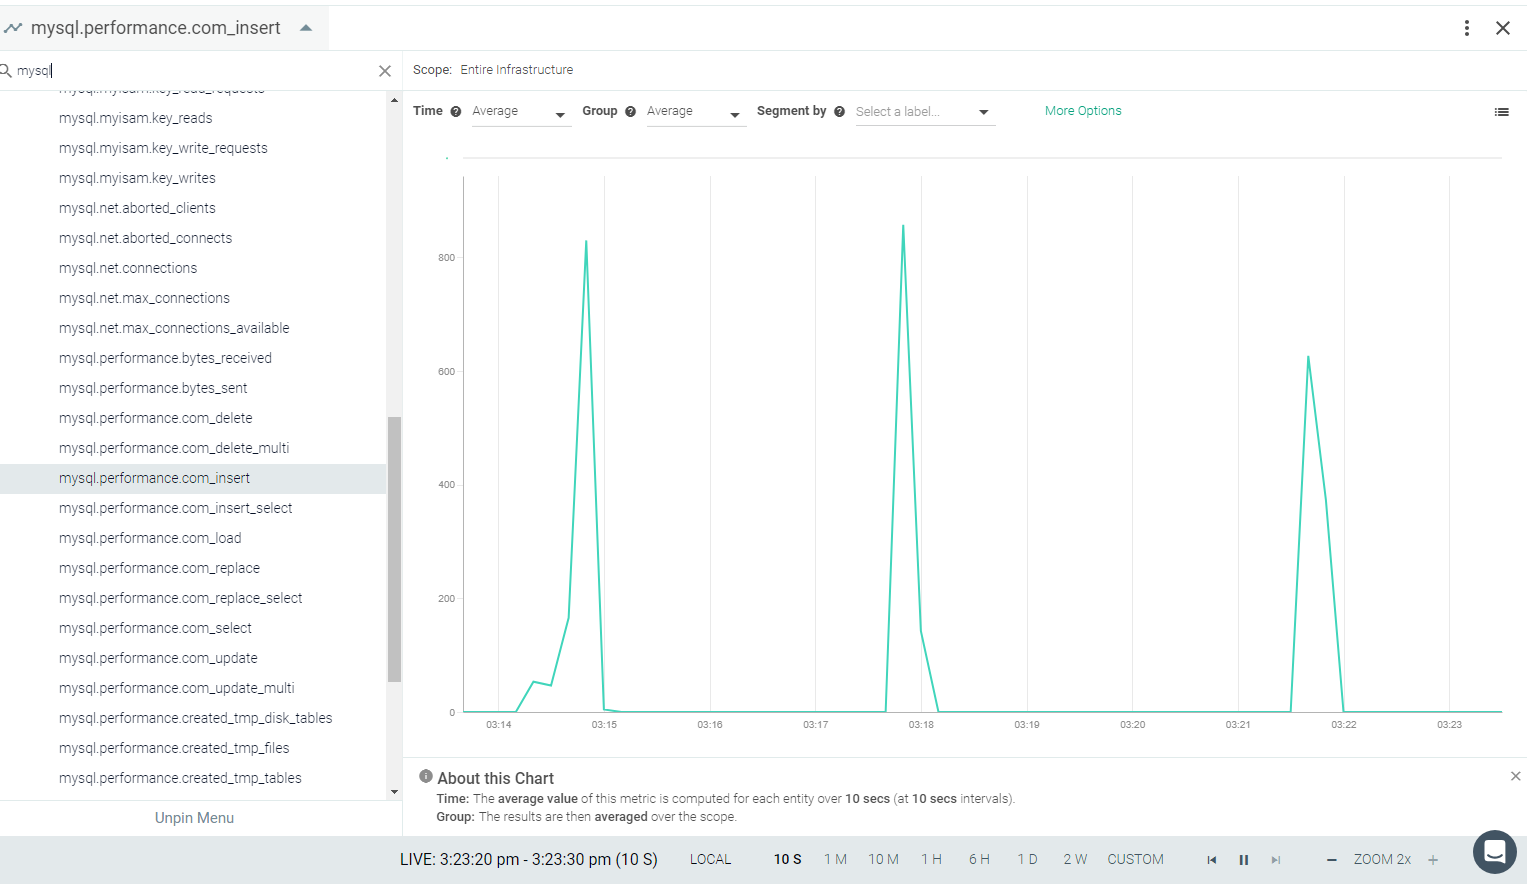The height and width of the screenshot is (884, 1527).
Task: Open the Group aggregation dropdown
Action: click(695, 112)
